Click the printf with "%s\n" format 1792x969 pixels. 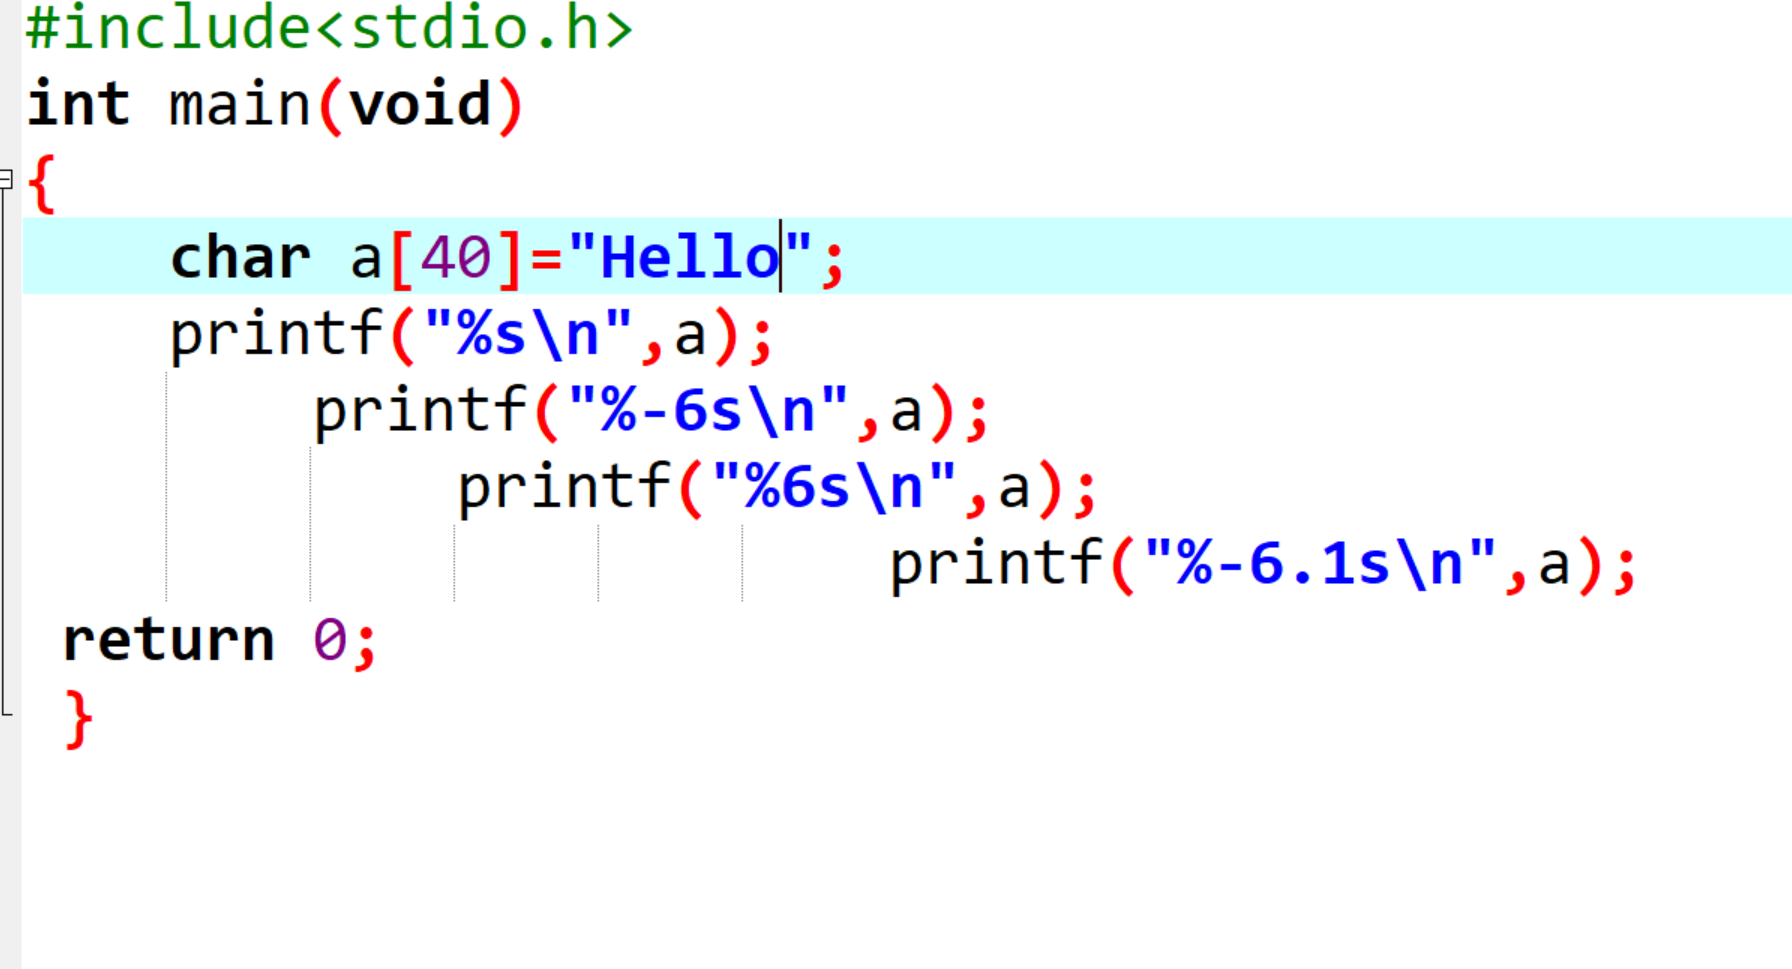click(471, 335)
